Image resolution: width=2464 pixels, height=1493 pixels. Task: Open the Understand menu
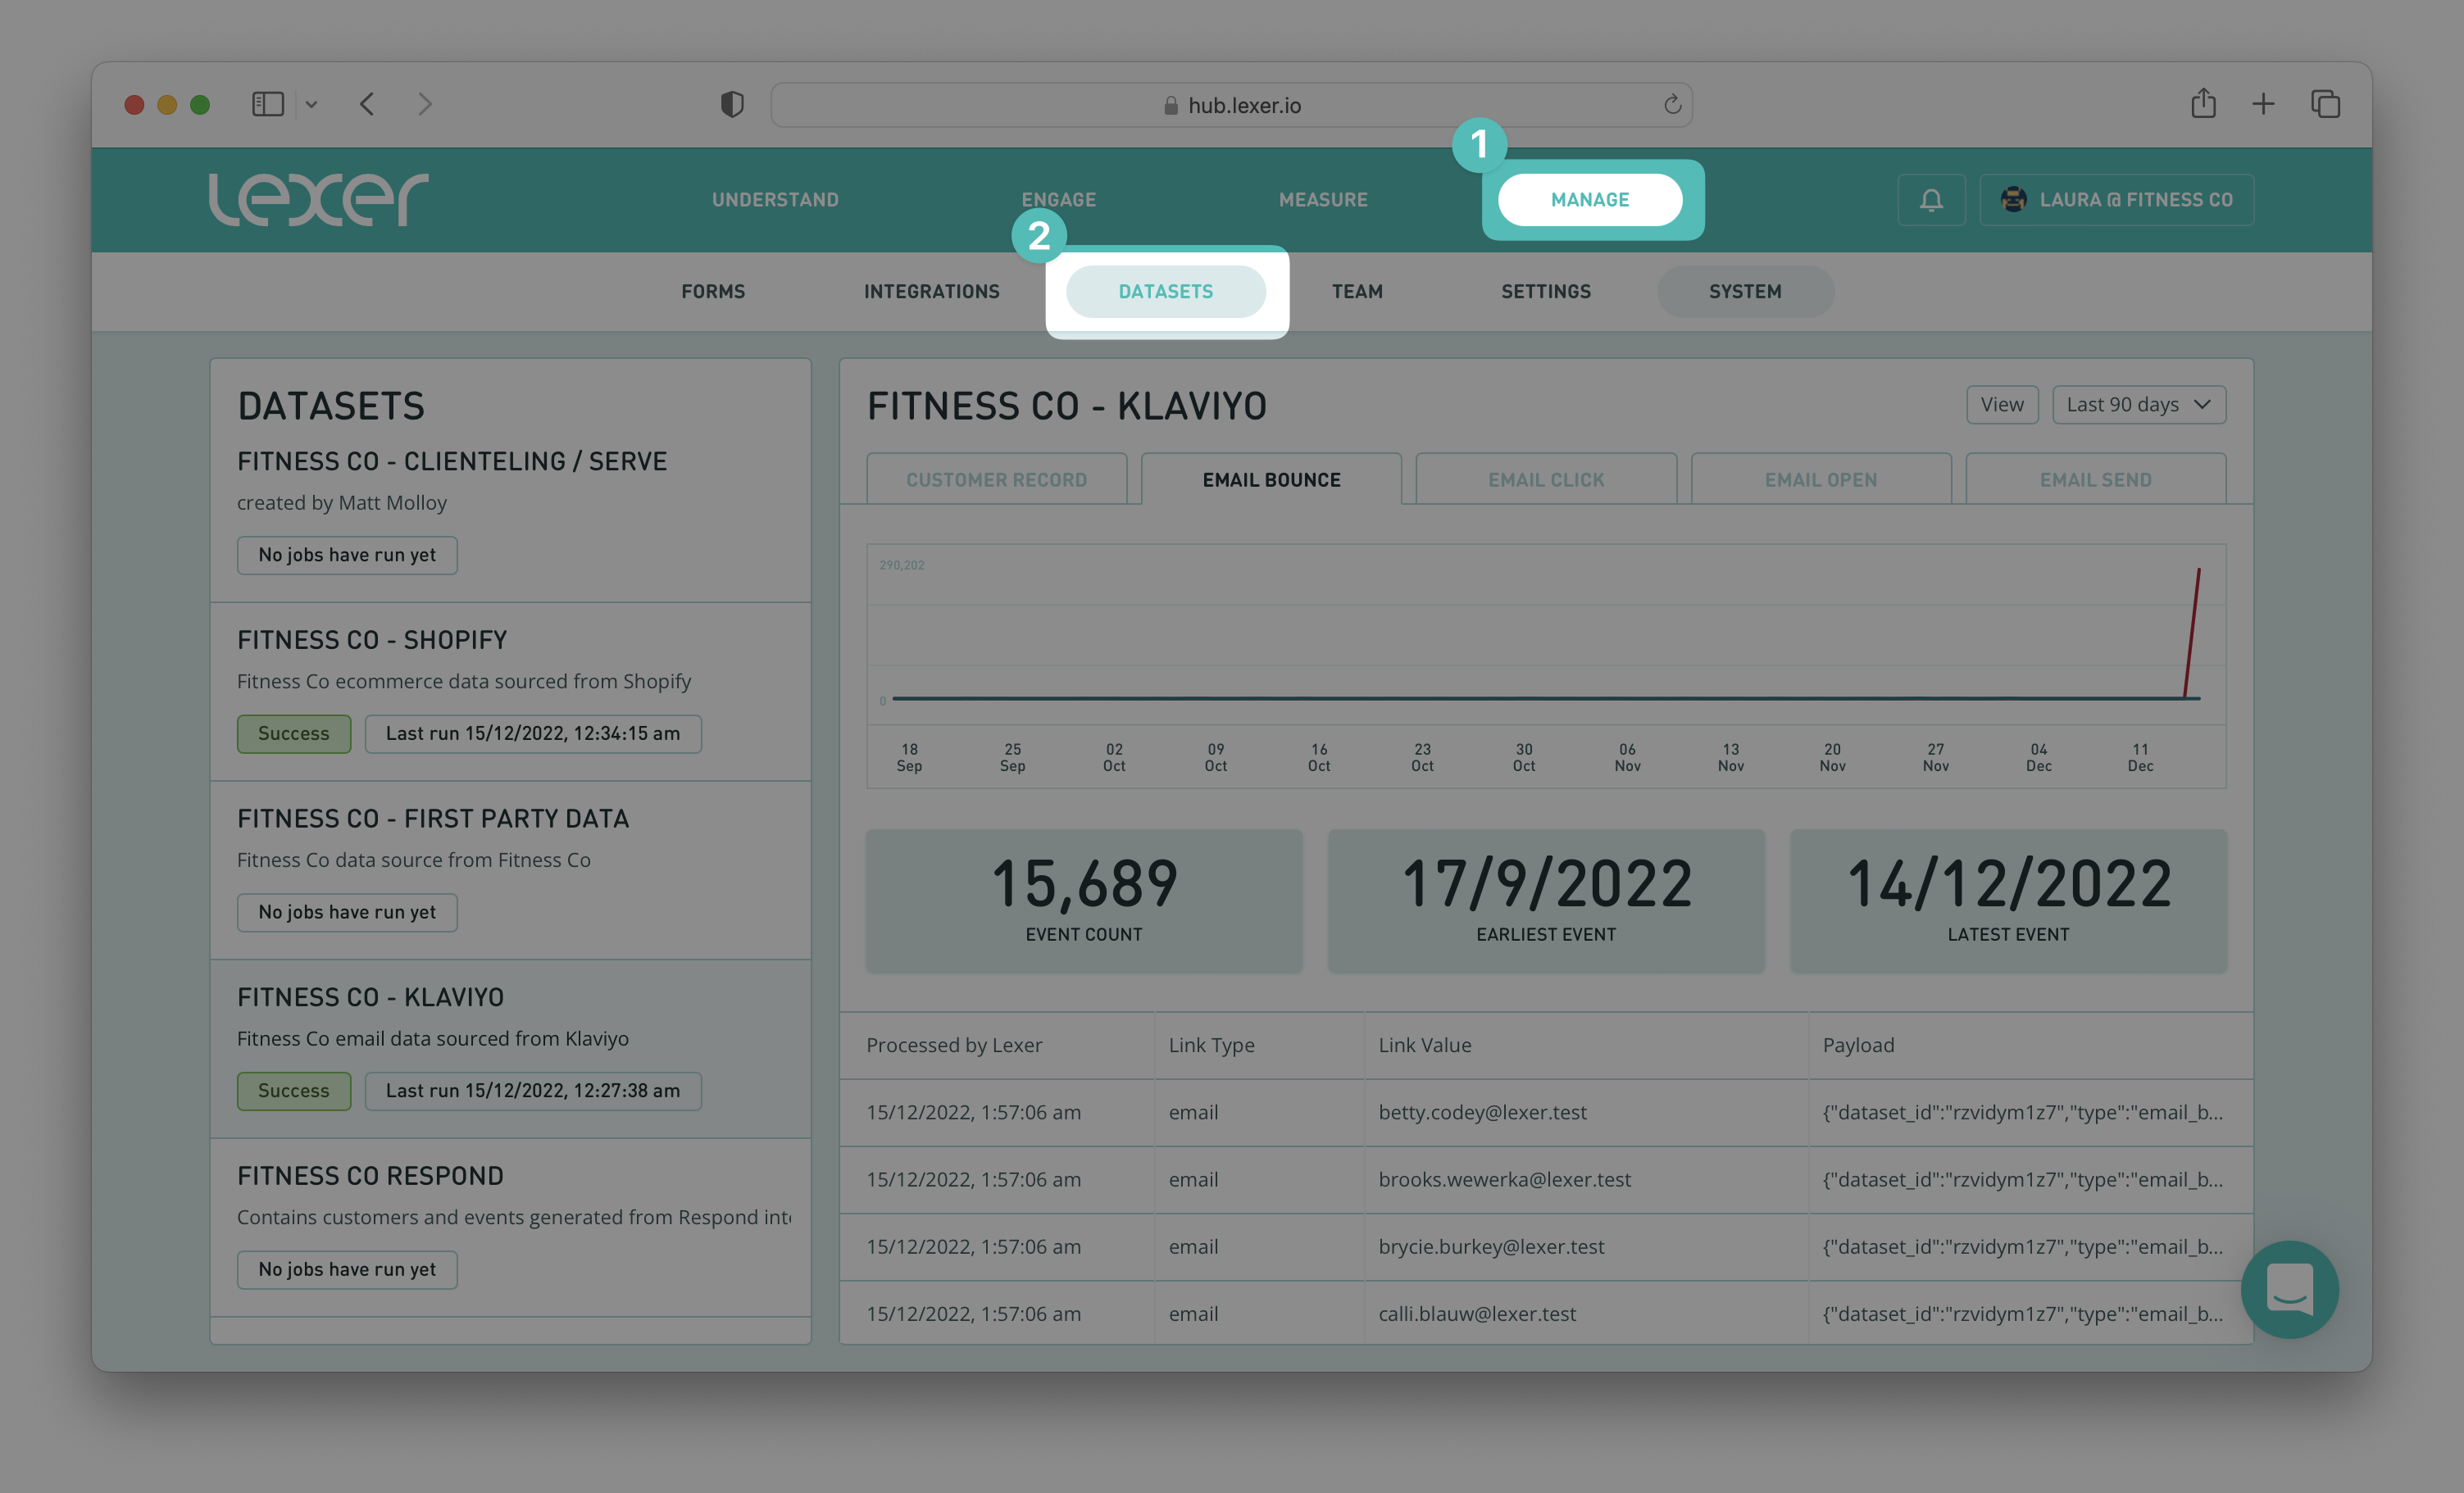coord(775,200)
